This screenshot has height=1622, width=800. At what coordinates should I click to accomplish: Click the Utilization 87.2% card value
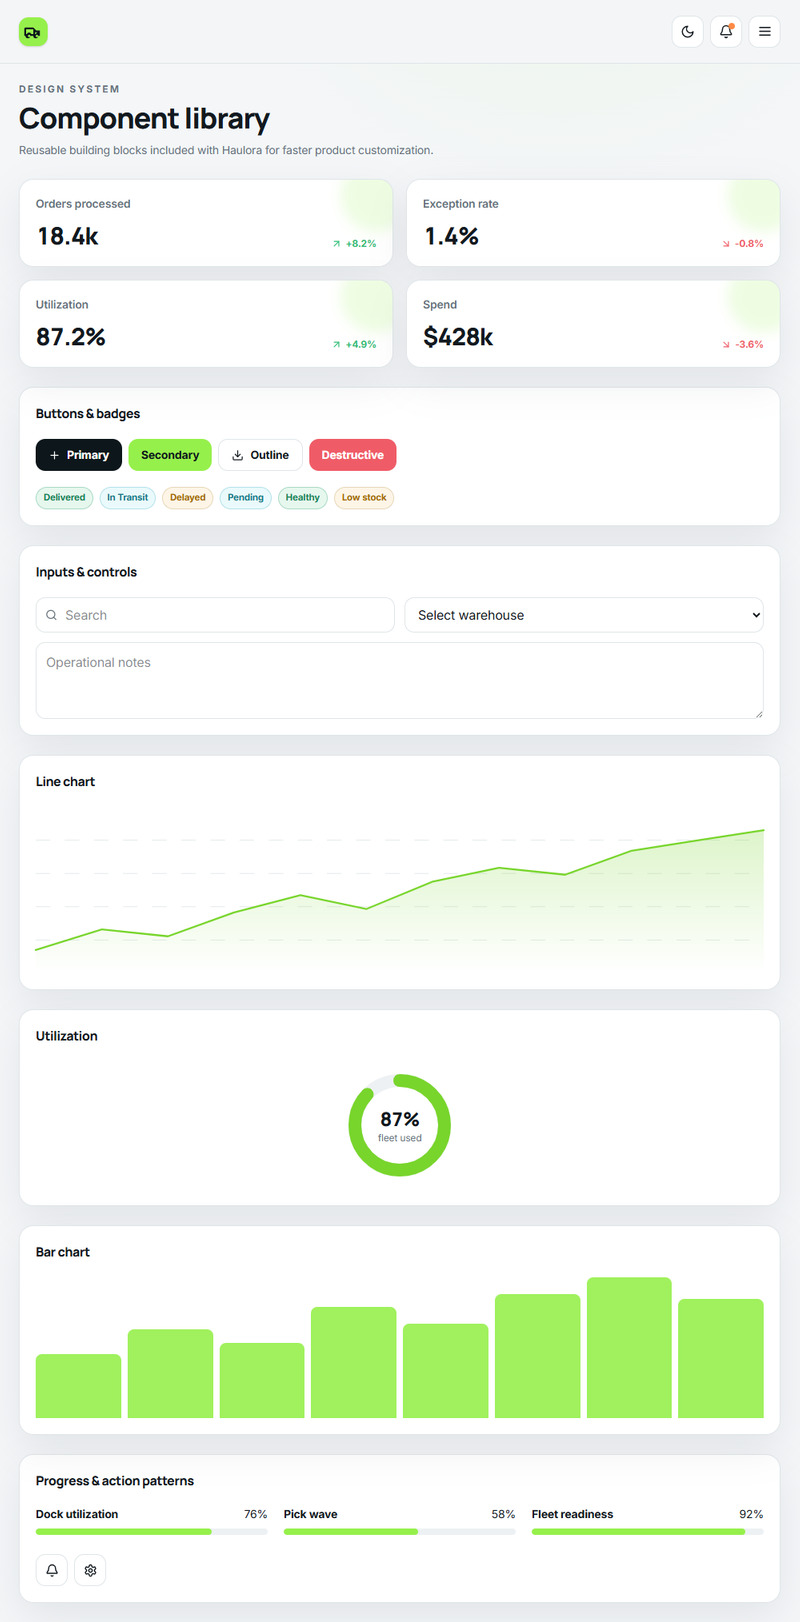click(x=71, y=337)
